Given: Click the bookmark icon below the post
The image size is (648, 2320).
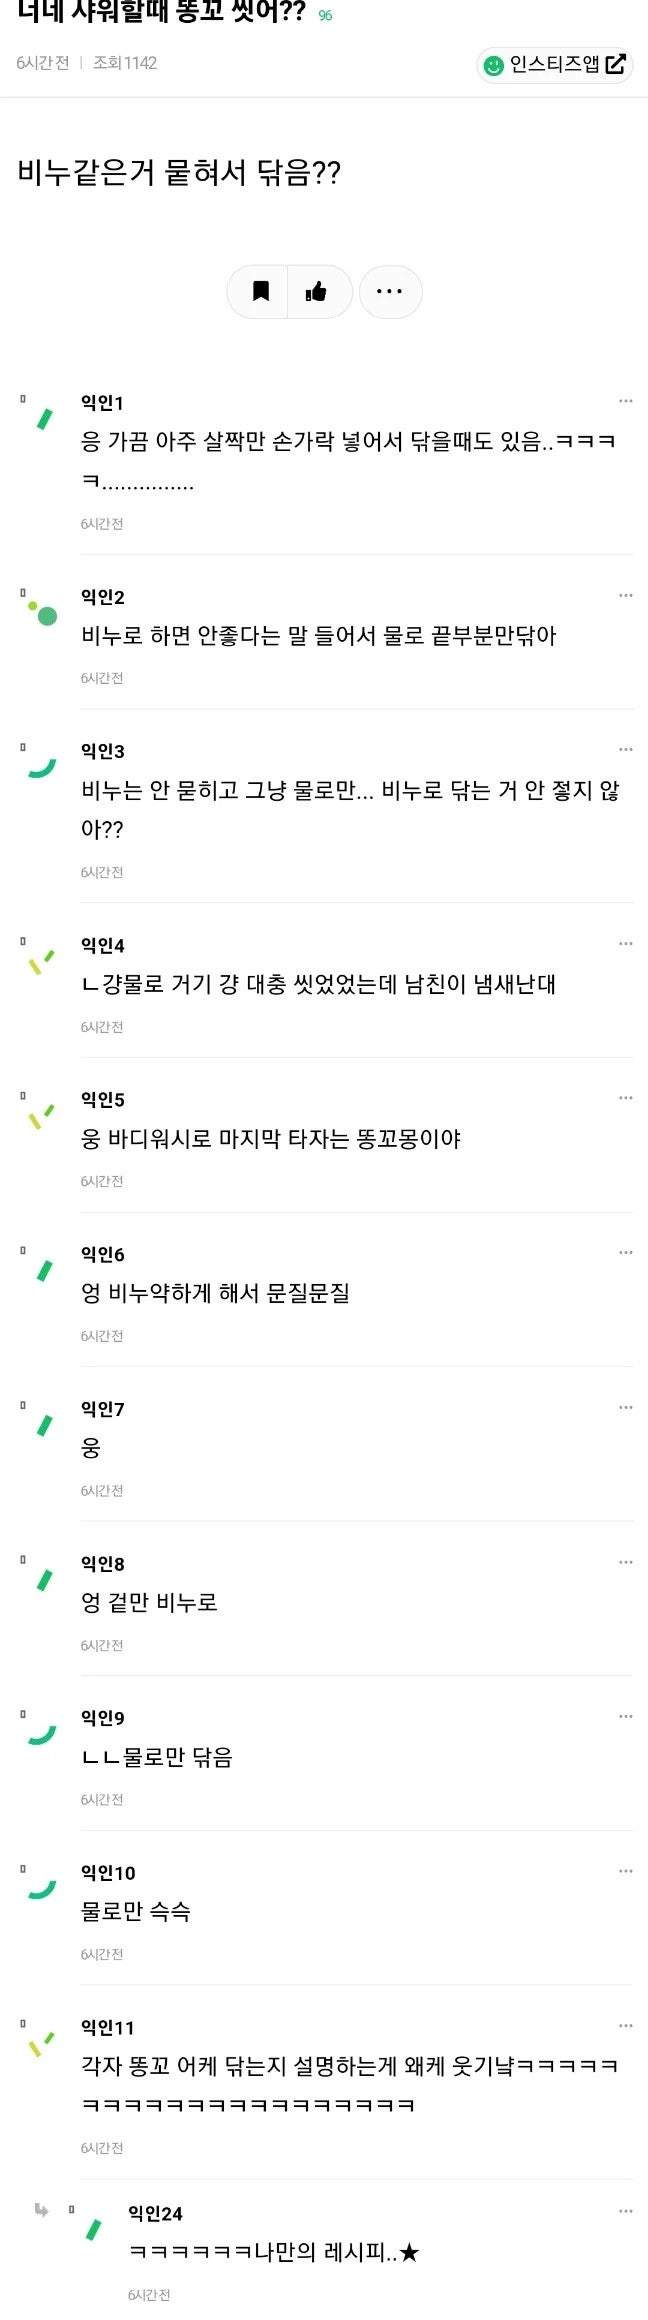Looking at the screenshot, I should 260,291.
